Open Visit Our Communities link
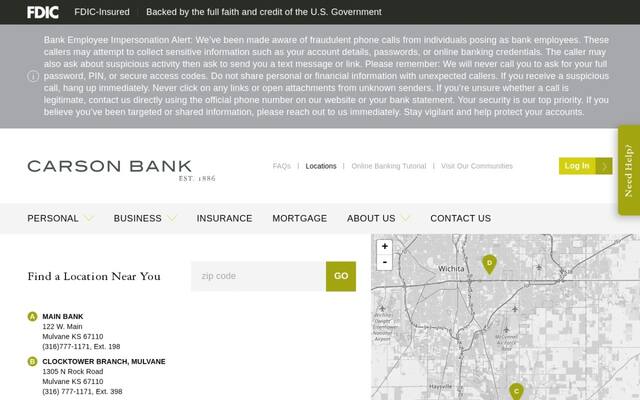The height and width of the screenshot is (400, 640). [x=477, y=166]
